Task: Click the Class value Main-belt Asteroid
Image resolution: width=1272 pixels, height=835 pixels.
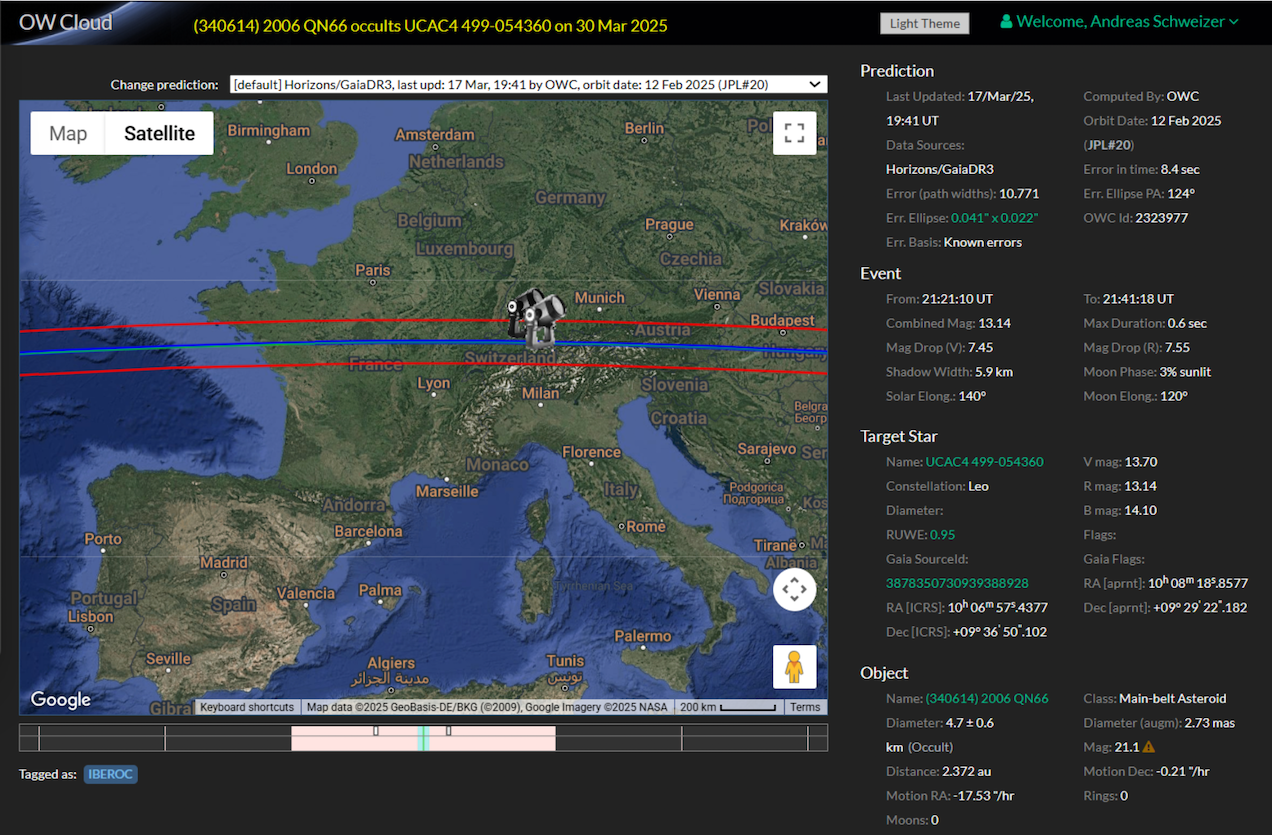Action: point(1171,698)
